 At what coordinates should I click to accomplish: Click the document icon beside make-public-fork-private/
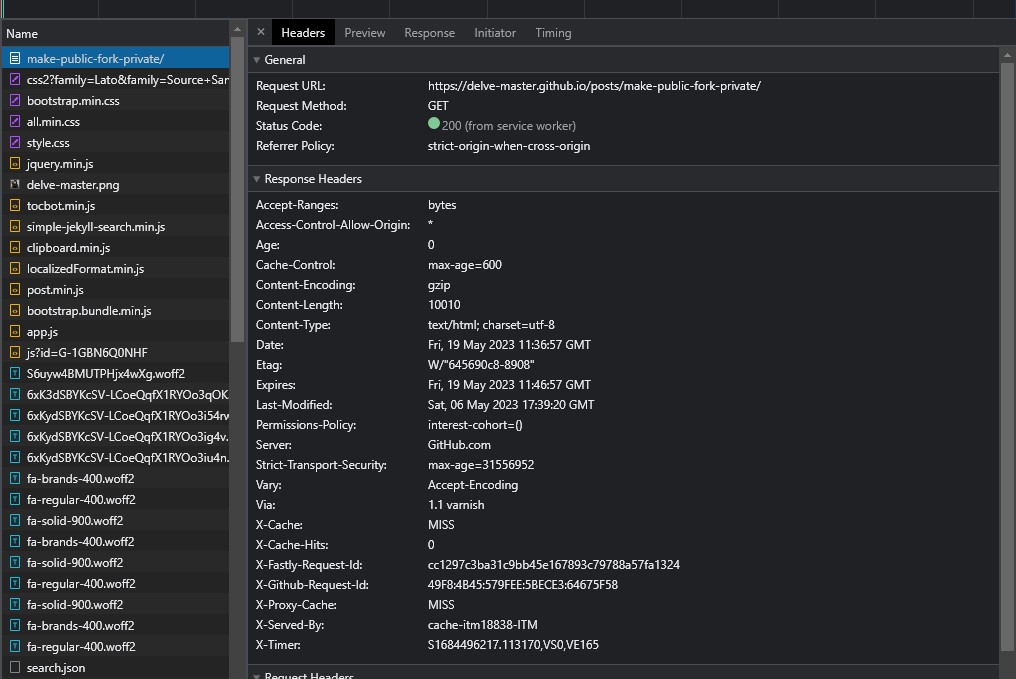click(x=15, y=58)
